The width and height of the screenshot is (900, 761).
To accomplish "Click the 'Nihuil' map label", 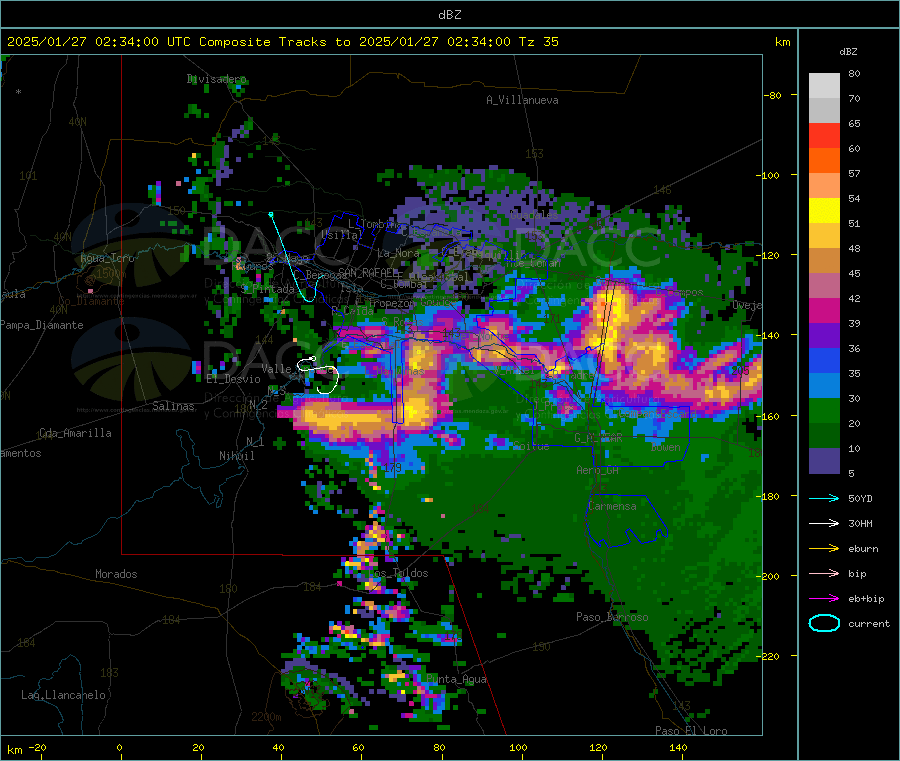I will (x=236, y=456).
